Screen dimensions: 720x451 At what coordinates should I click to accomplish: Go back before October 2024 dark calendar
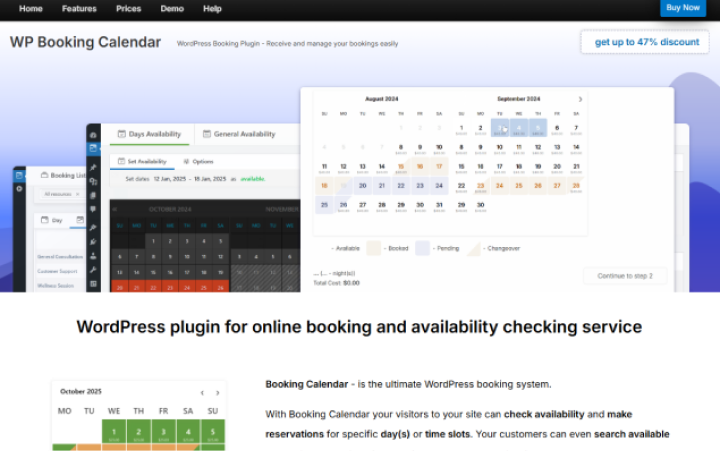(x=115, y=209)
